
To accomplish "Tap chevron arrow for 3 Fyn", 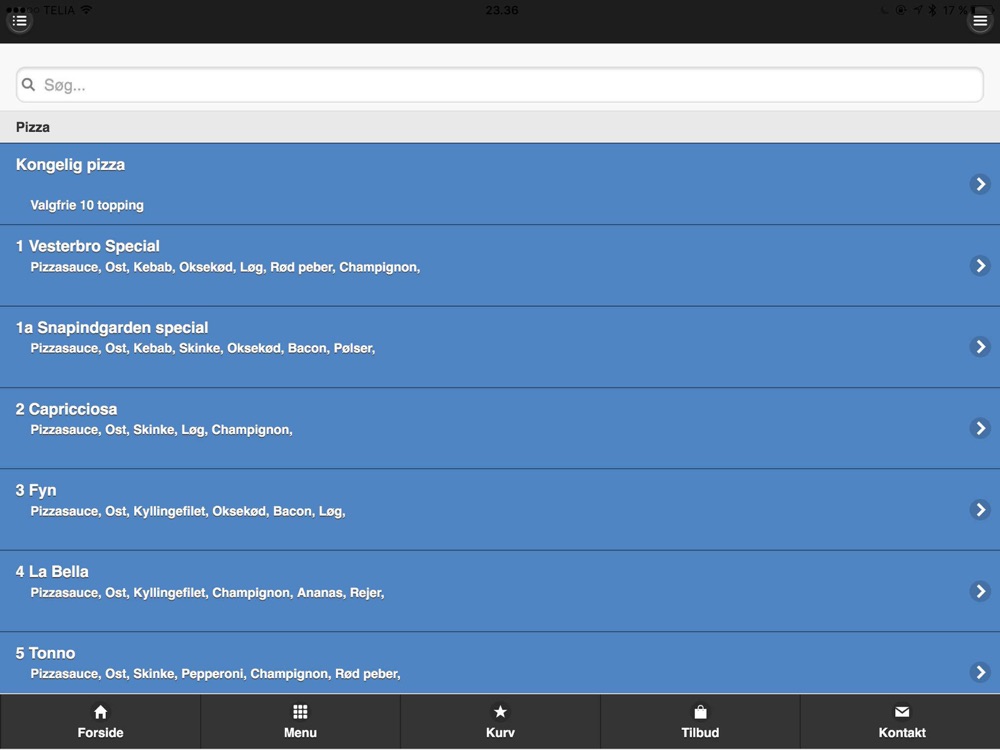I will [x=980, y=510].
